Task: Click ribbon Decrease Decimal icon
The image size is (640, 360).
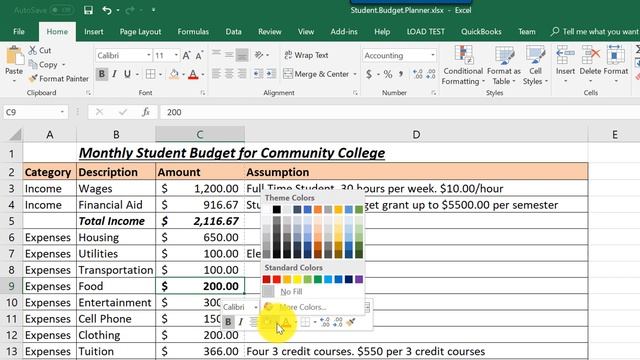Action: (431, 74)
